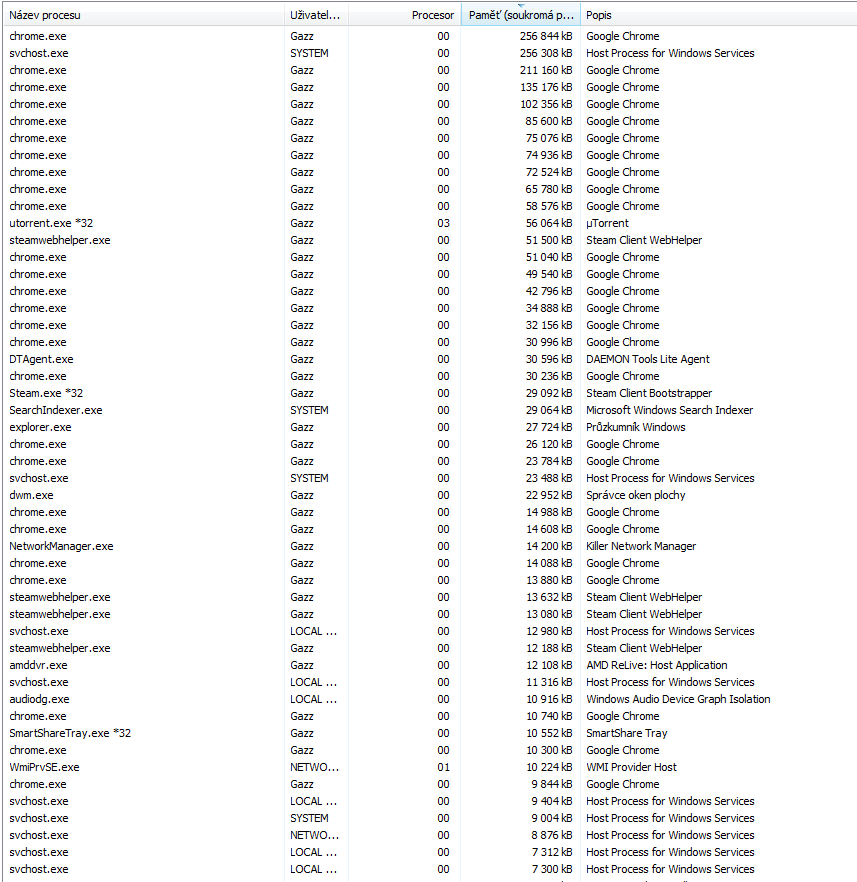
Task: Select the explorer.exe process name
Action: tap(40, 427)
